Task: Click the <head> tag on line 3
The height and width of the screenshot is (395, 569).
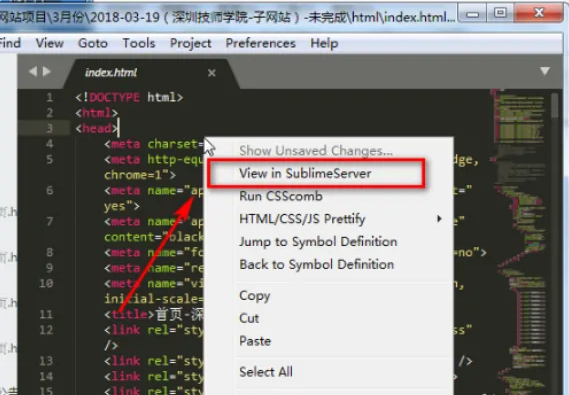Action: pos(97,128)
